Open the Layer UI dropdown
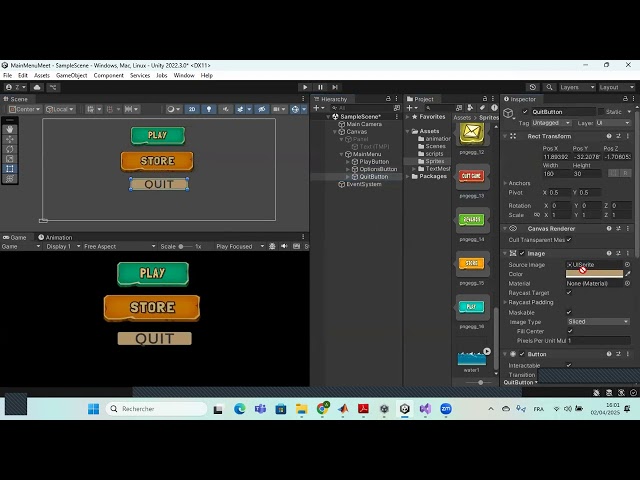 tap(611, 123)
